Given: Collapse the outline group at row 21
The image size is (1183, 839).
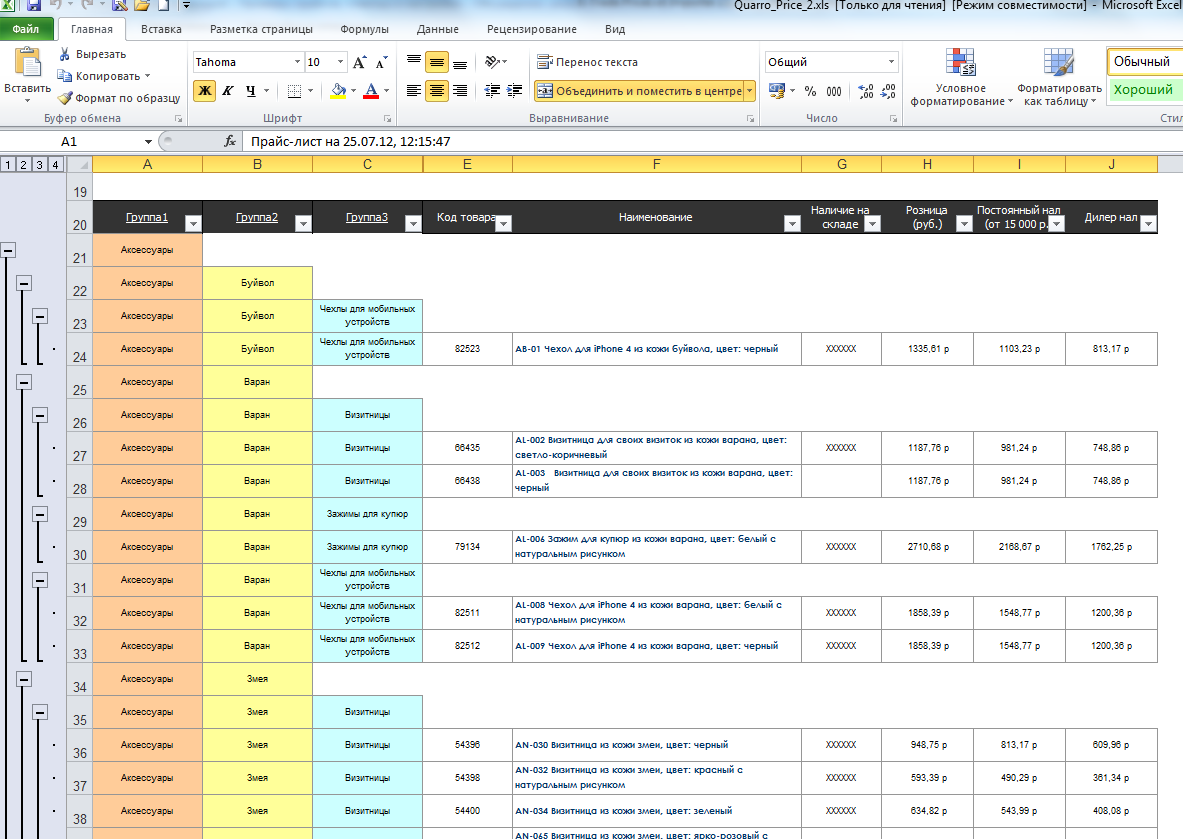Looking at the screenshot, I should point(8,250).
